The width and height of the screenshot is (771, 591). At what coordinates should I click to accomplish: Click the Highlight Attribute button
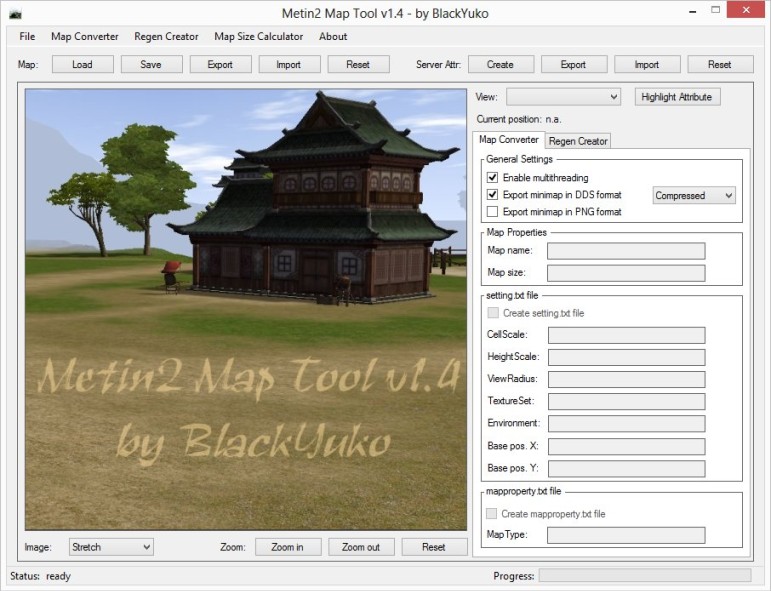point(677,97)
